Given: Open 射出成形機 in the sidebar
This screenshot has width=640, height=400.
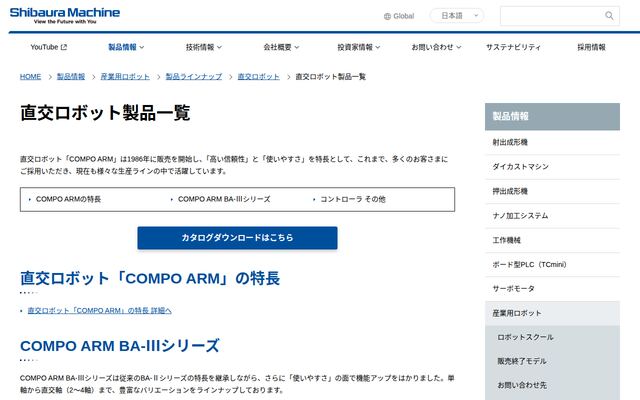Looking at the screenshot, I should coord(552,142).
